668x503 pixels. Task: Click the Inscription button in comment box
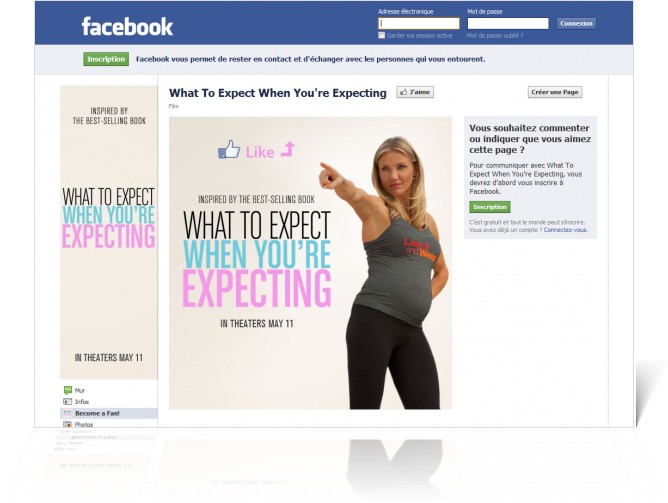(x=490, y=207)
